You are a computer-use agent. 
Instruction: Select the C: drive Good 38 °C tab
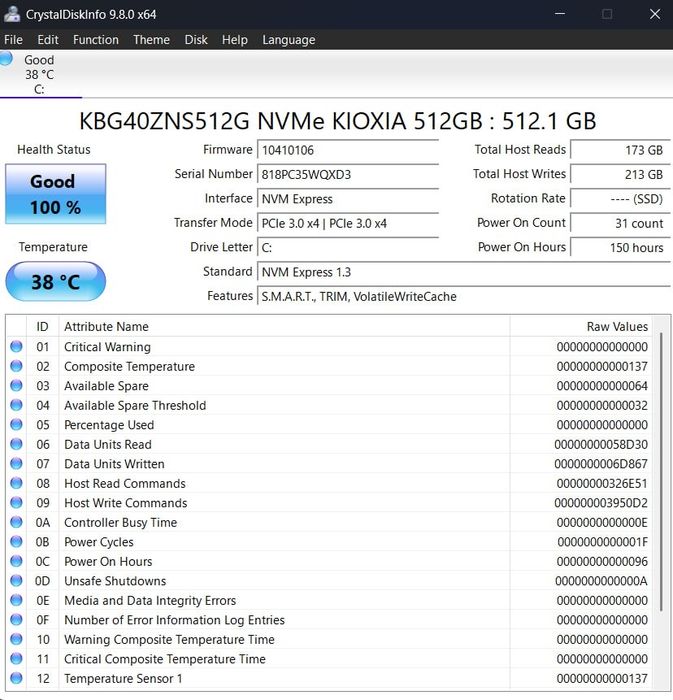pyautogui.click(x=39, y=74)
